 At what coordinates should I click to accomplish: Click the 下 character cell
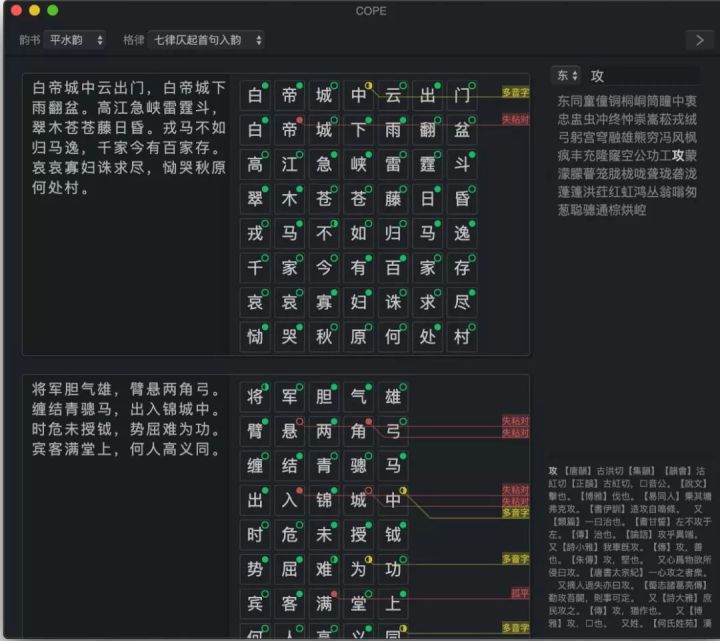click(x=359, y=130)
